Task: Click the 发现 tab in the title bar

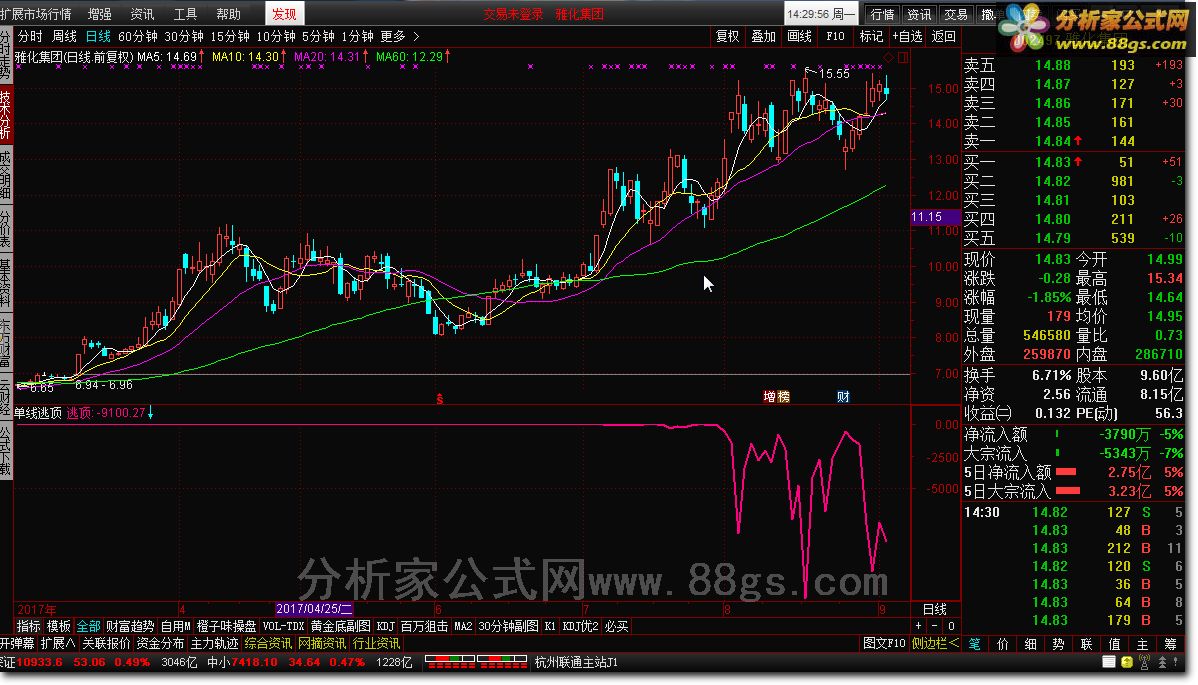Action: pos(284,14)
